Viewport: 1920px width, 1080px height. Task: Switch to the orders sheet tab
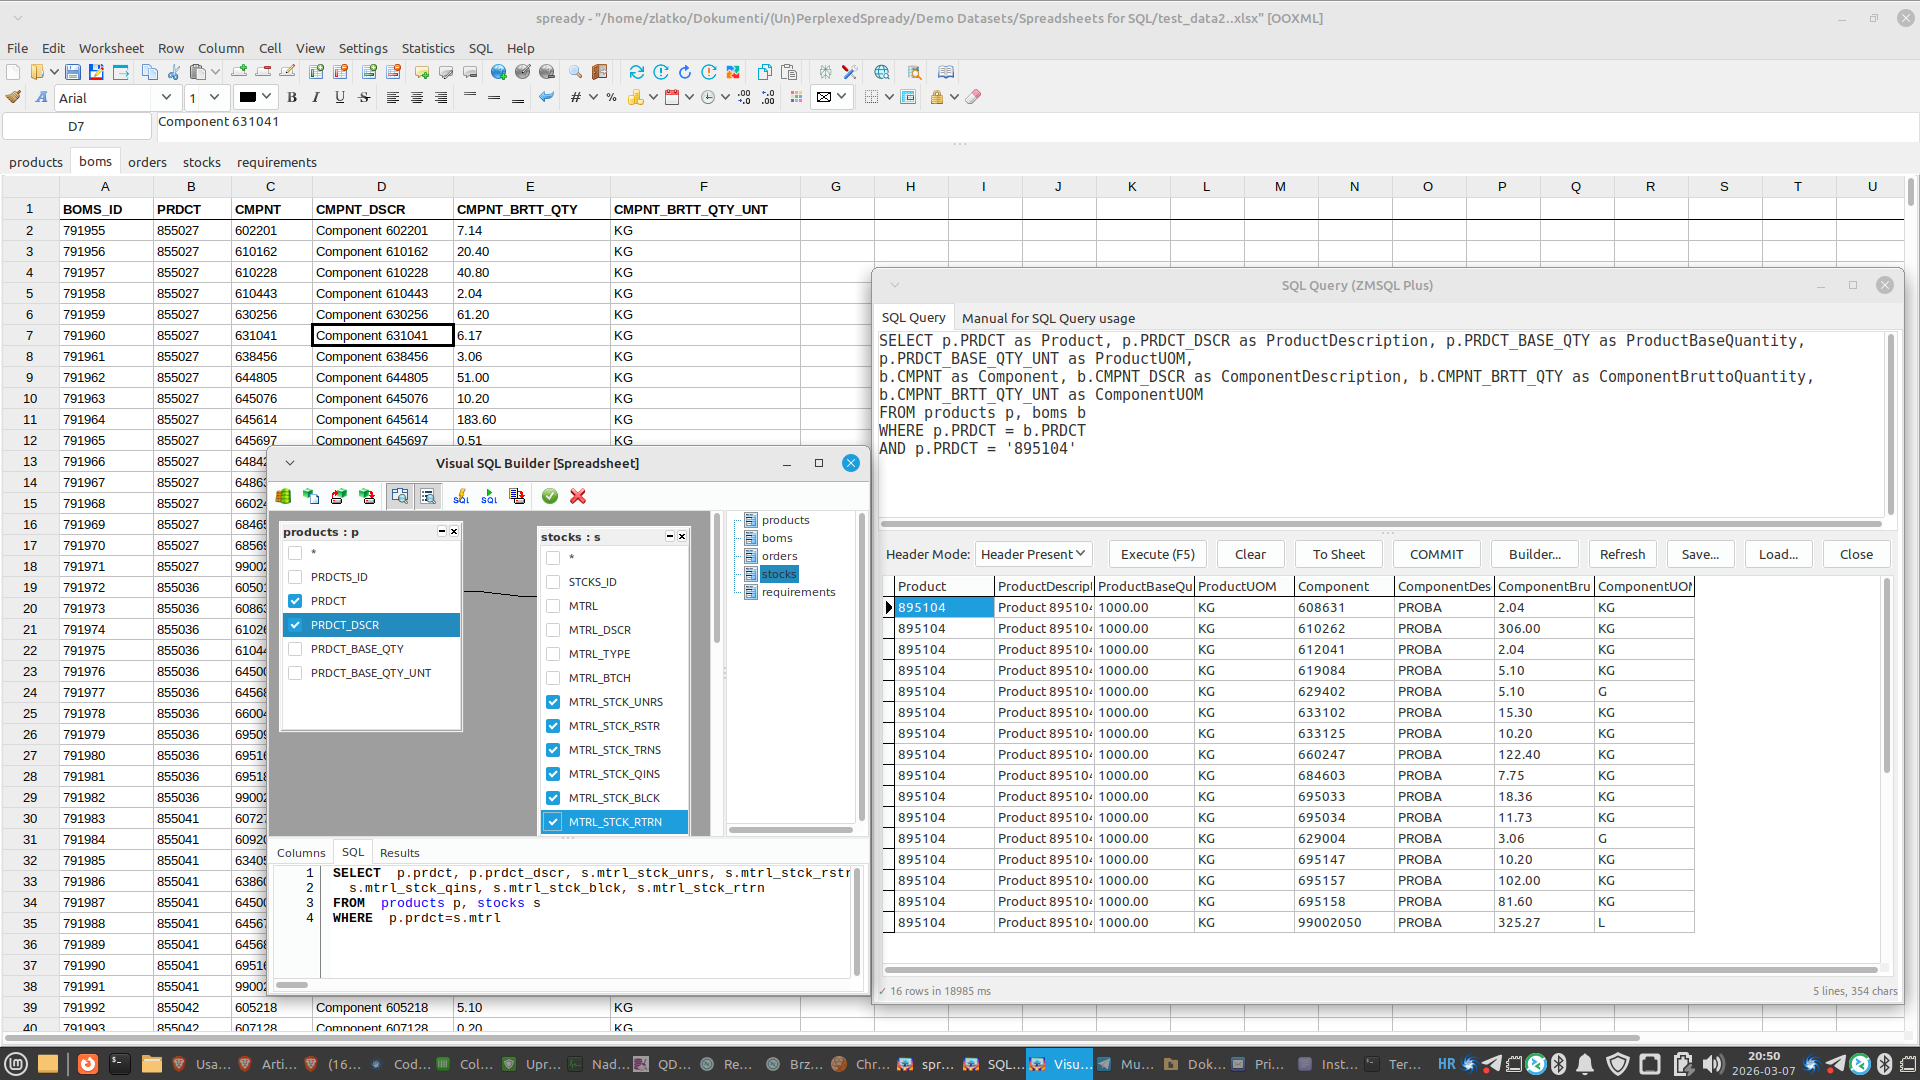[x=147, y=162]
